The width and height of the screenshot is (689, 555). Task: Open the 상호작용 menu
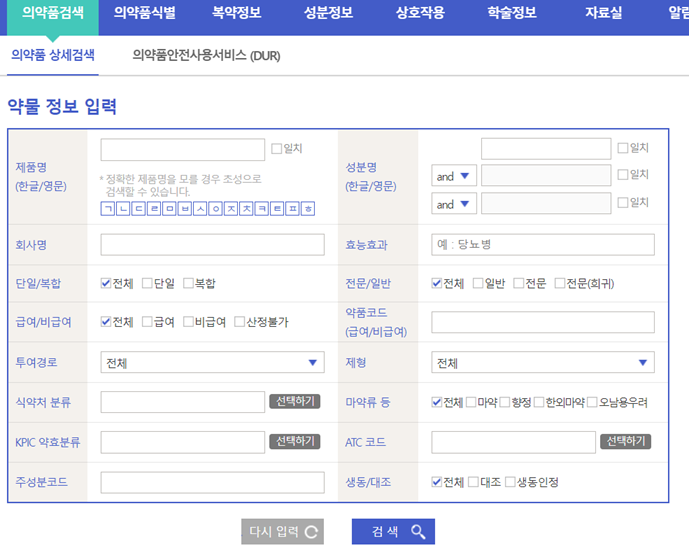(420, 12)
